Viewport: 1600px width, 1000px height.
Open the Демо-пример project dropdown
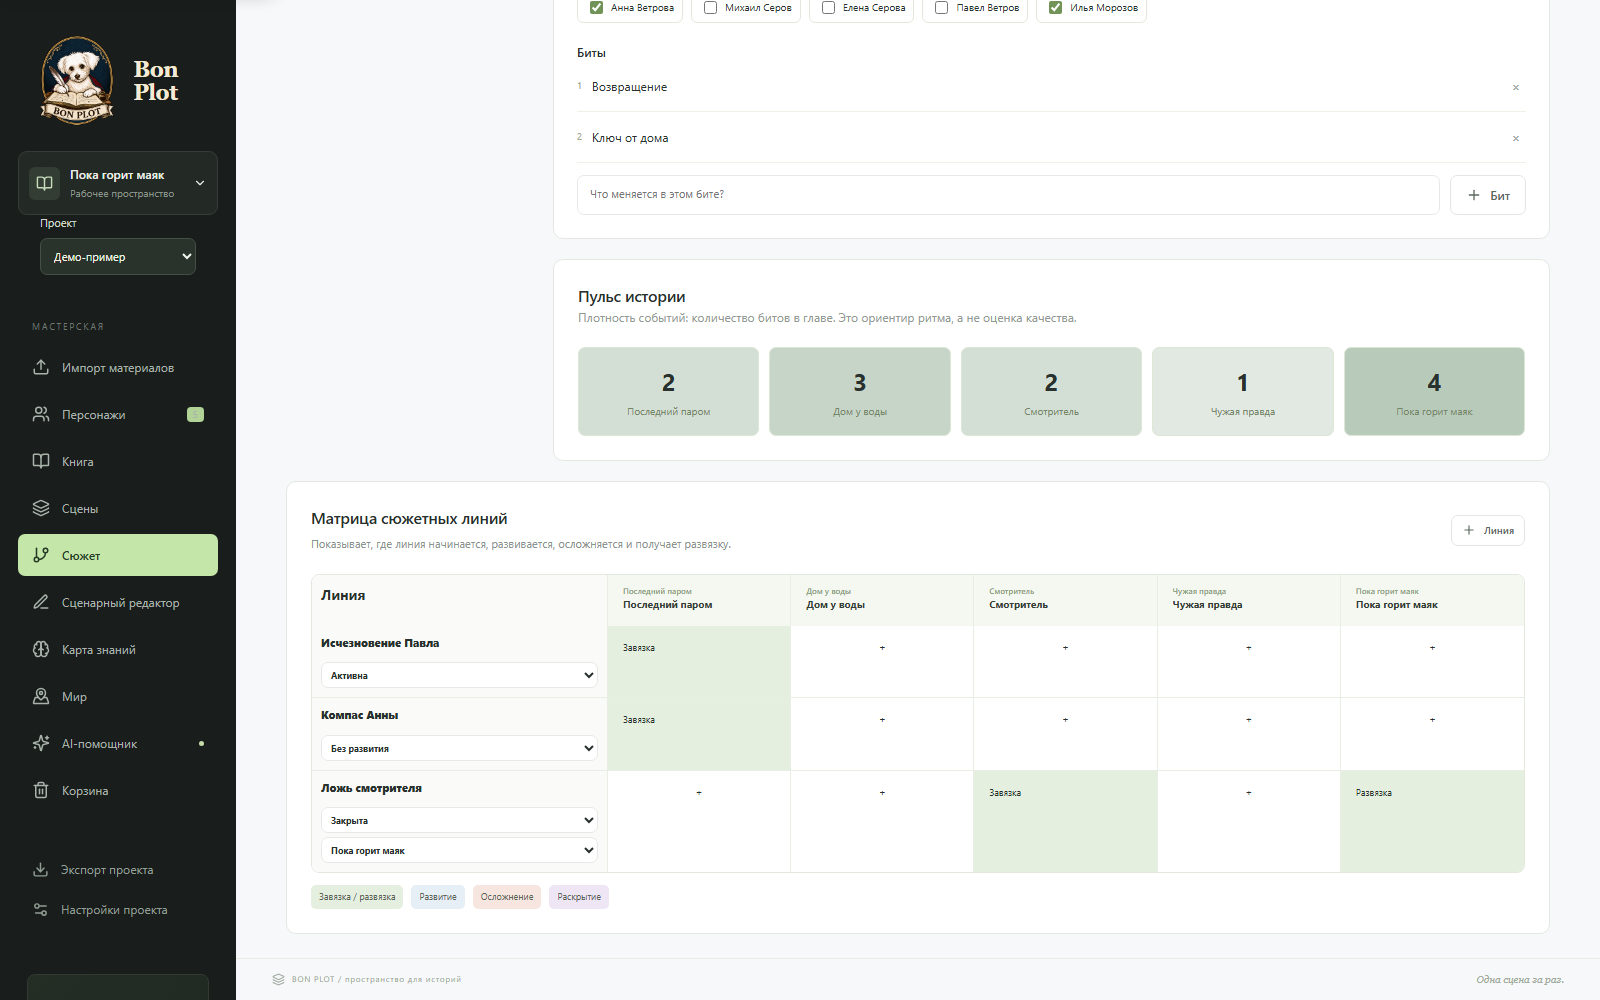click(x=118, y=257)
